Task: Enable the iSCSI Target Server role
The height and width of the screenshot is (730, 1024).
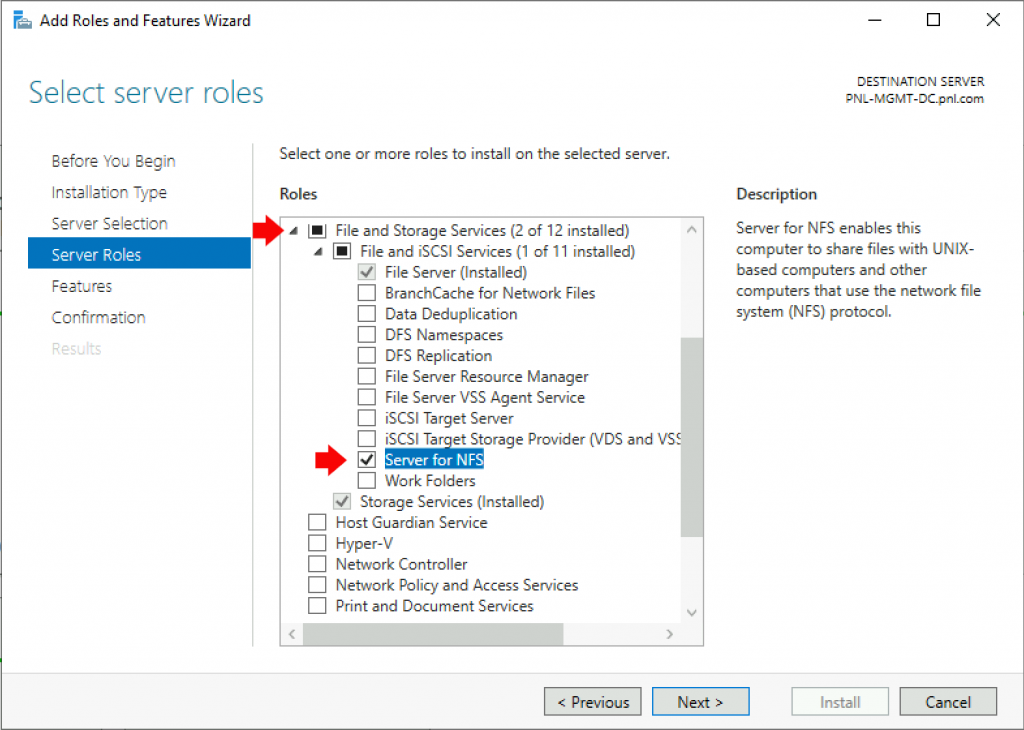Action: click(x=366, y=418)
